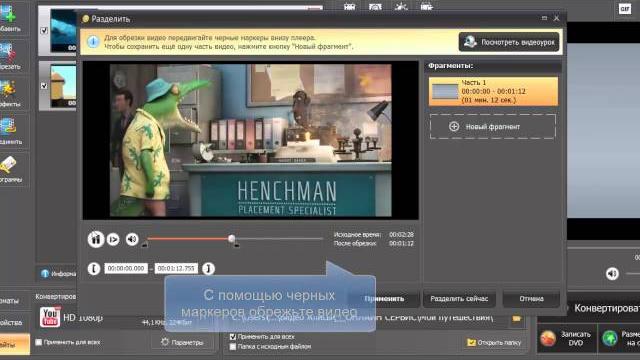Image resolution: width=640 pixels, height=360 pixels.
Task: Click the Применить button
Action: click(384, 299)
